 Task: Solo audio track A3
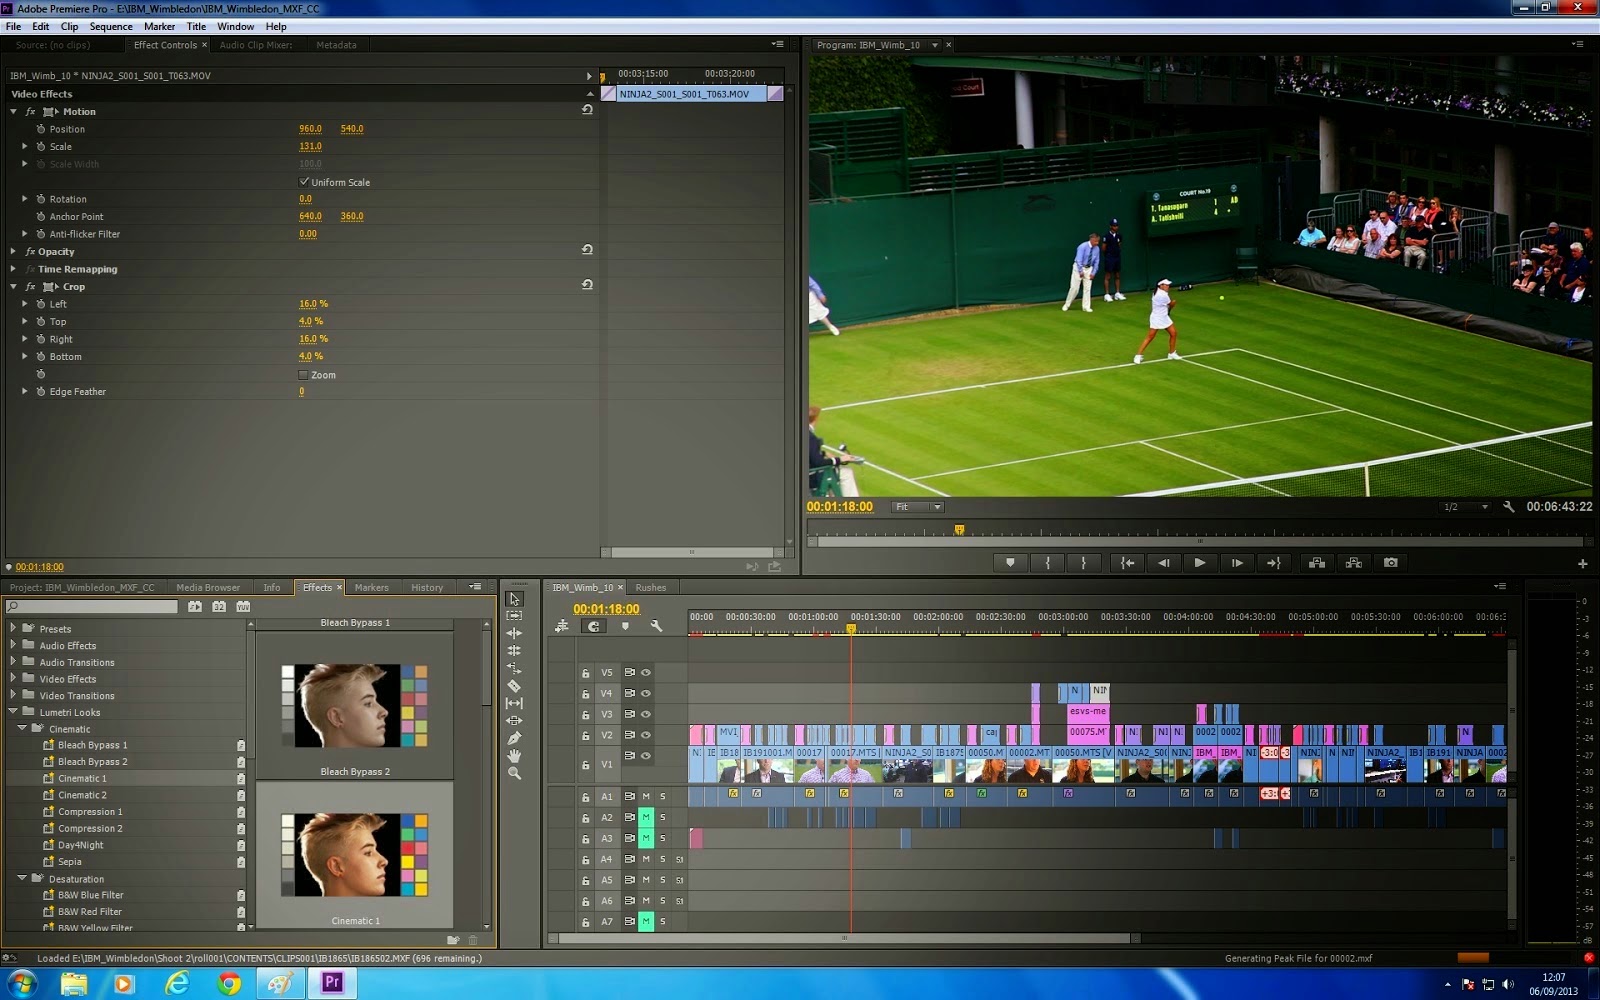click(662, 838)
